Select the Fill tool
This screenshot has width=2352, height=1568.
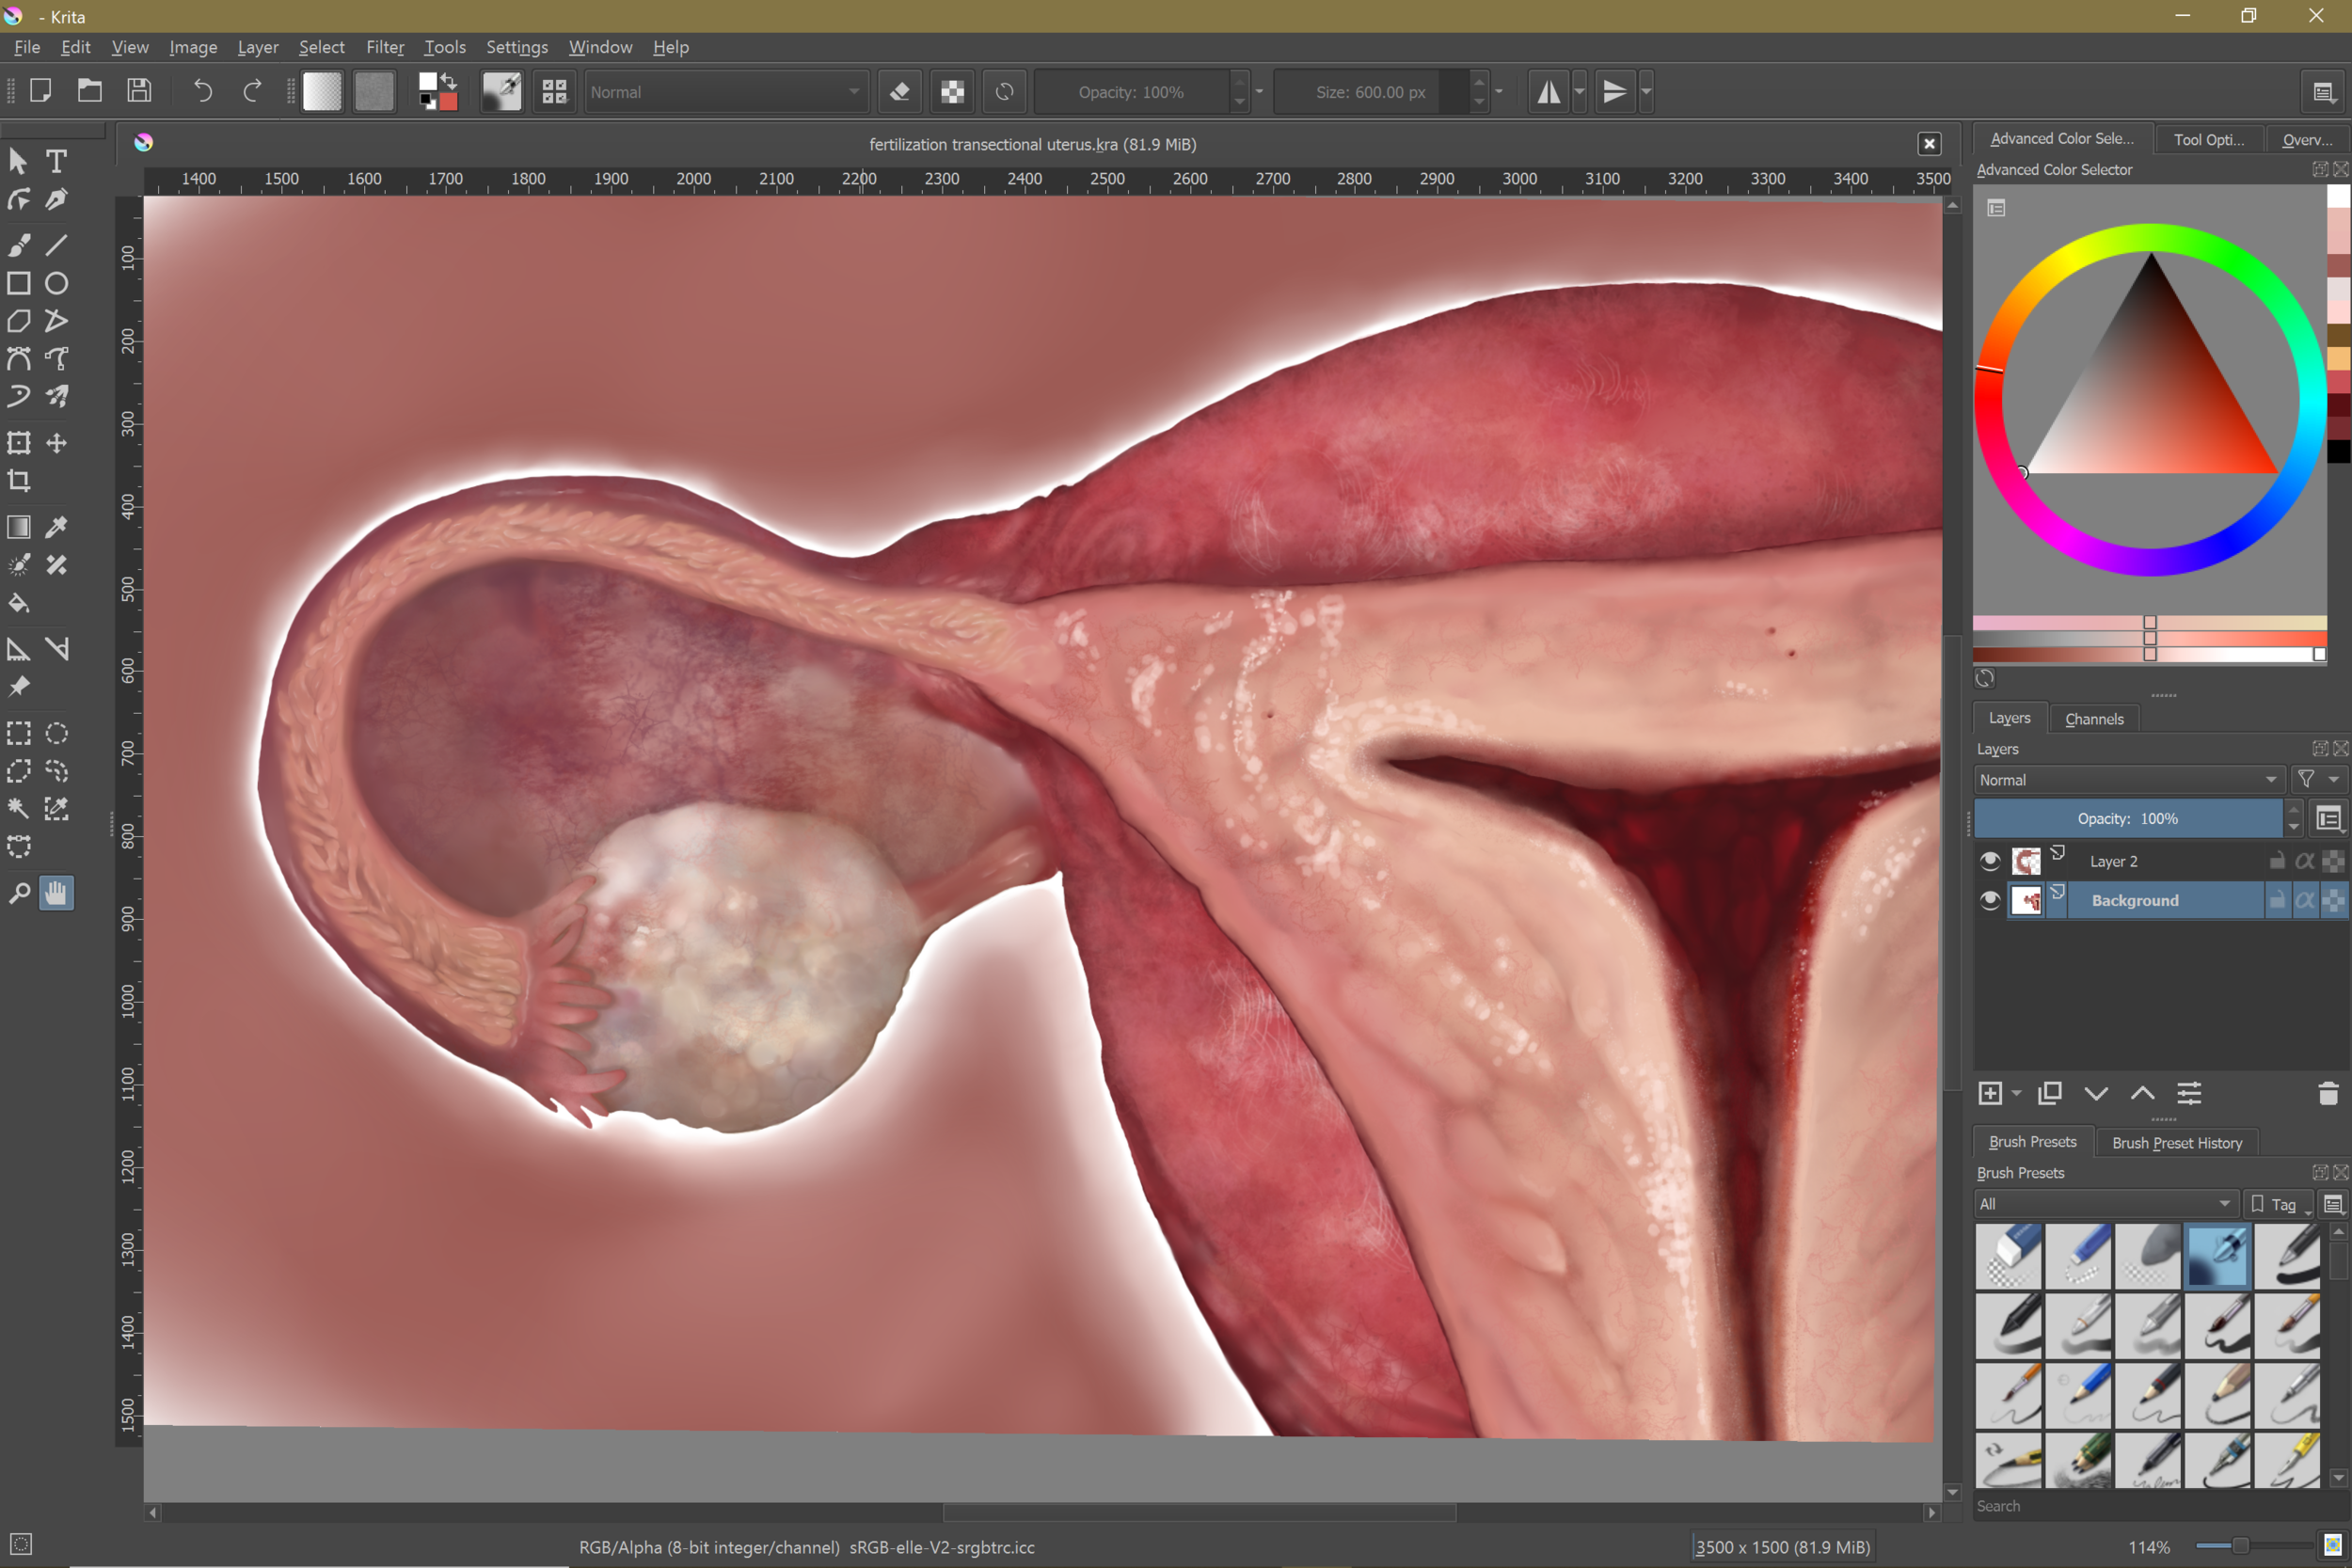tap(18, 602)
